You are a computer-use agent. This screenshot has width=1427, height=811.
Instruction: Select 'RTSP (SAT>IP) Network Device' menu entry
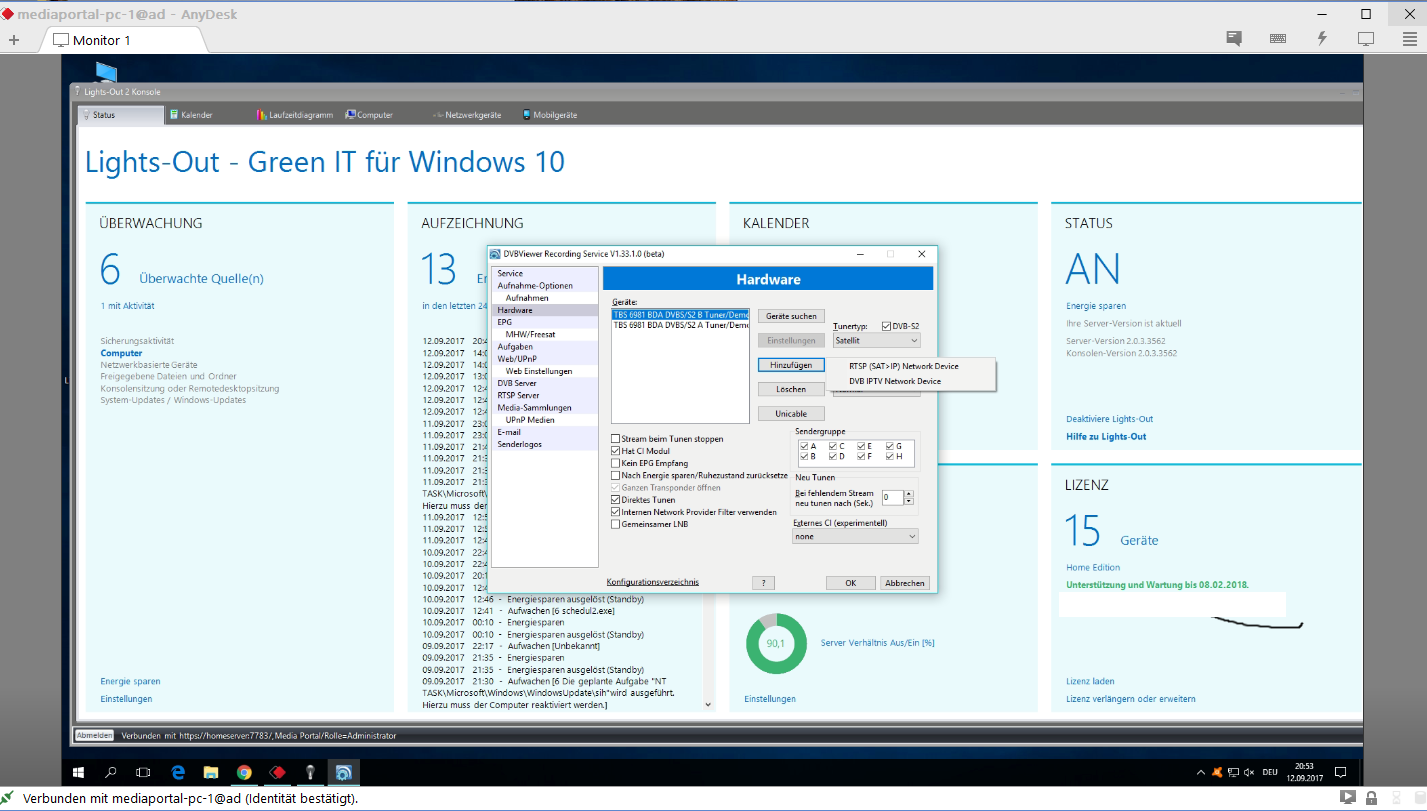(x=903, y=366)
